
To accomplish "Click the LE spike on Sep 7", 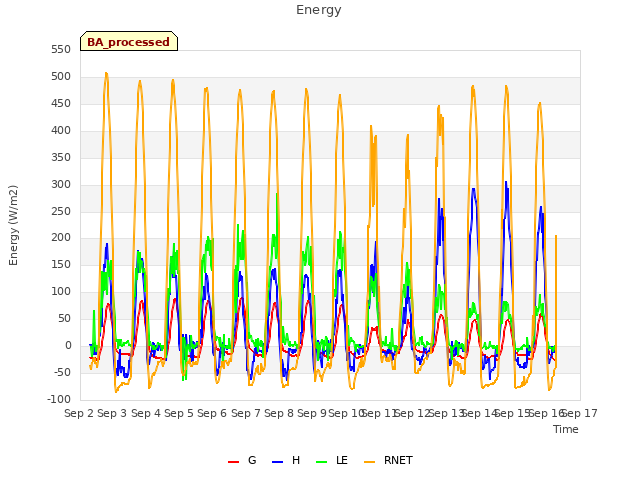I will tap(277, 194).
